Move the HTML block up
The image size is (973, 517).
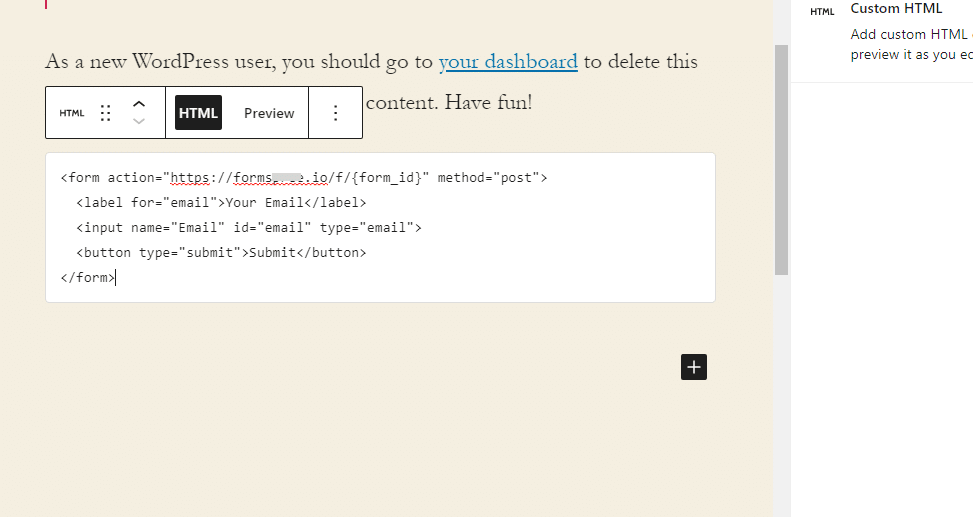click(x=139, y=103)
